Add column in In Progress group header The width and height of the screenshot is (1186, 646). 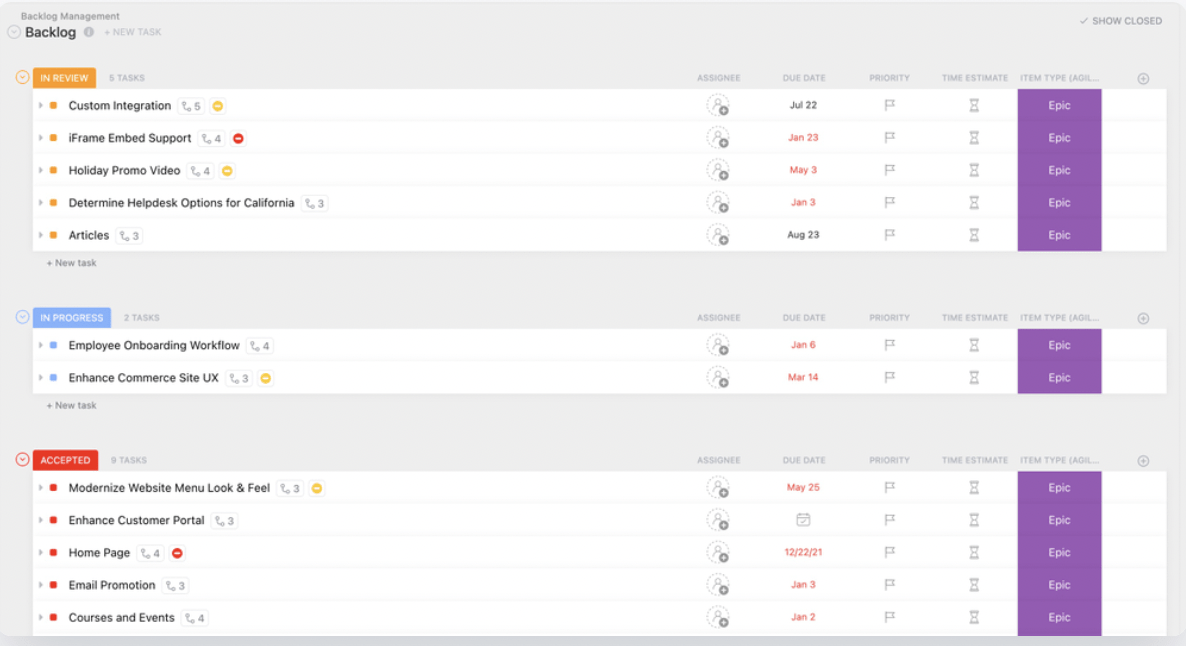pyautogui.click(x=1144, y=318)
